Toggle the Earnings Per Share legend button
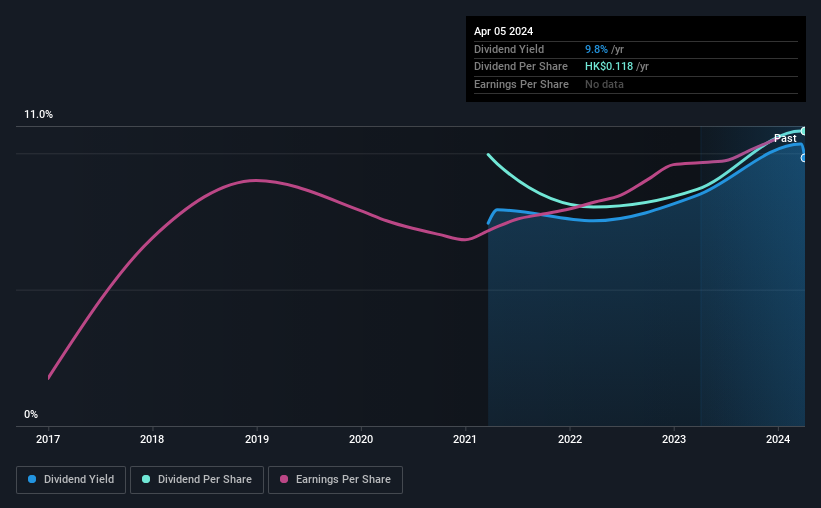Screen dimensions: 821x508 coord(335,480)
